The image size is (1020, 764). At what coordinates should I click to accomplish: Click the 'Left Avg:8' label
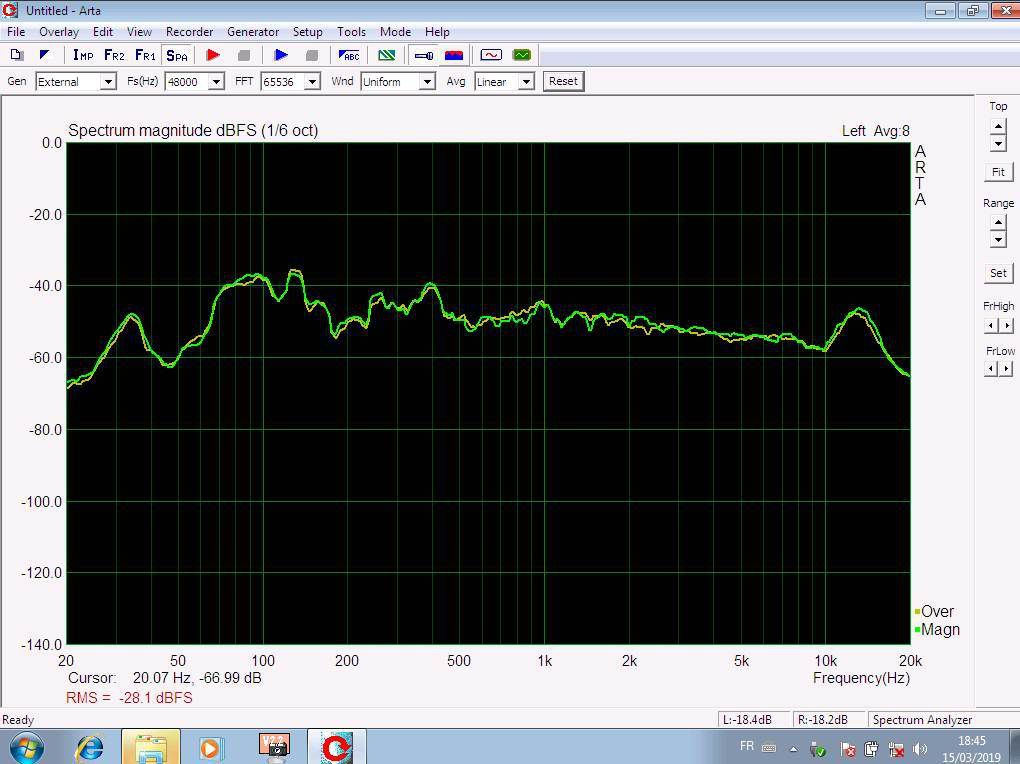[876, 131]
